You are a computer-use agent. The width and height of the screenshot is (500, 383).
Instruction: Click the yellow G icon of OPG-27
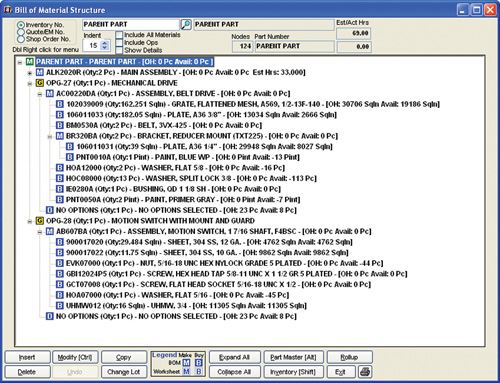click(40, 83)
